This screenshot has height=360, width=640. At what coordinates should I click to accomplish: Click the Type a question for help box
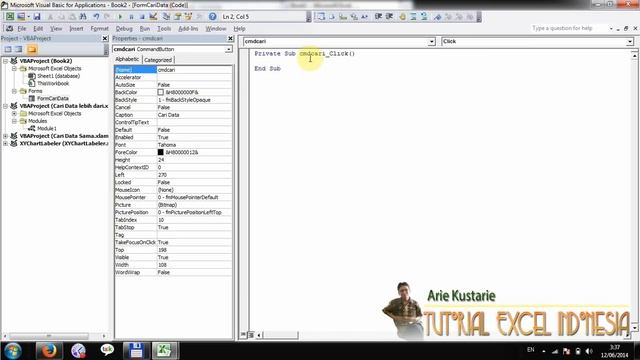point(569,28)
